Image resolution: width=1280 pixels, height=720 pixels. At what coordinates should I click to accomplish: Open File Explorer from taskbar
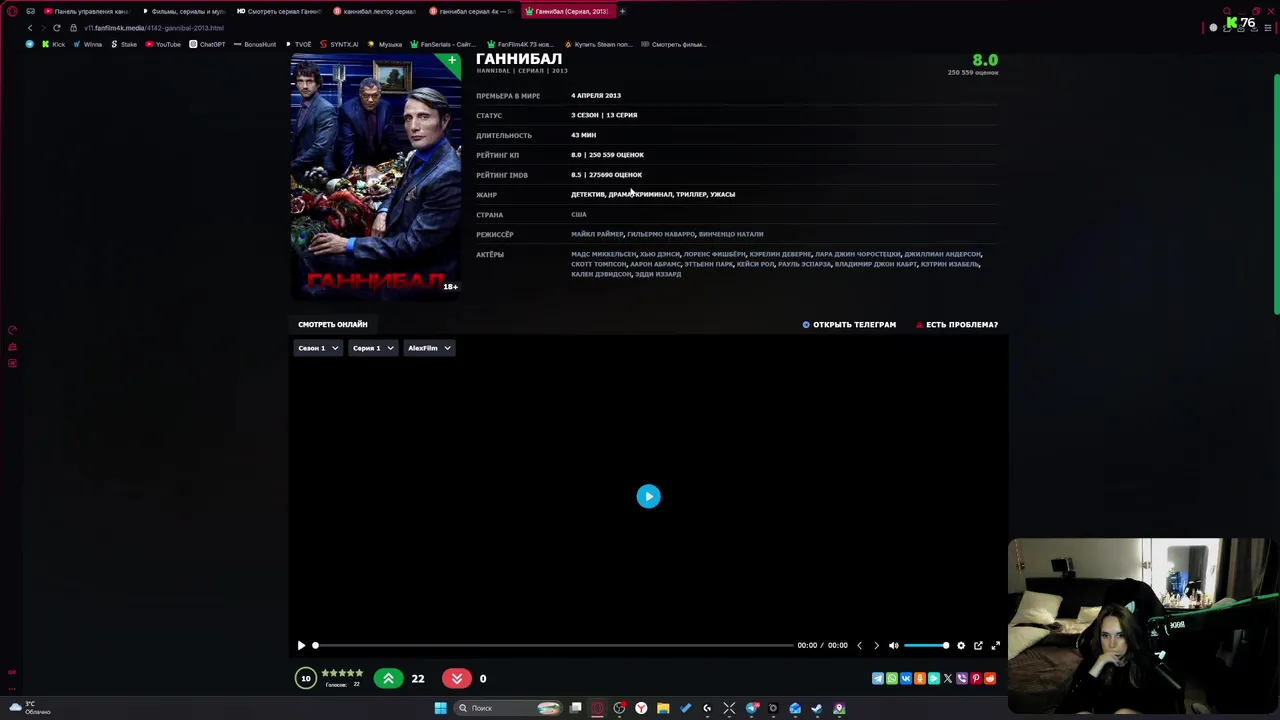663,708
